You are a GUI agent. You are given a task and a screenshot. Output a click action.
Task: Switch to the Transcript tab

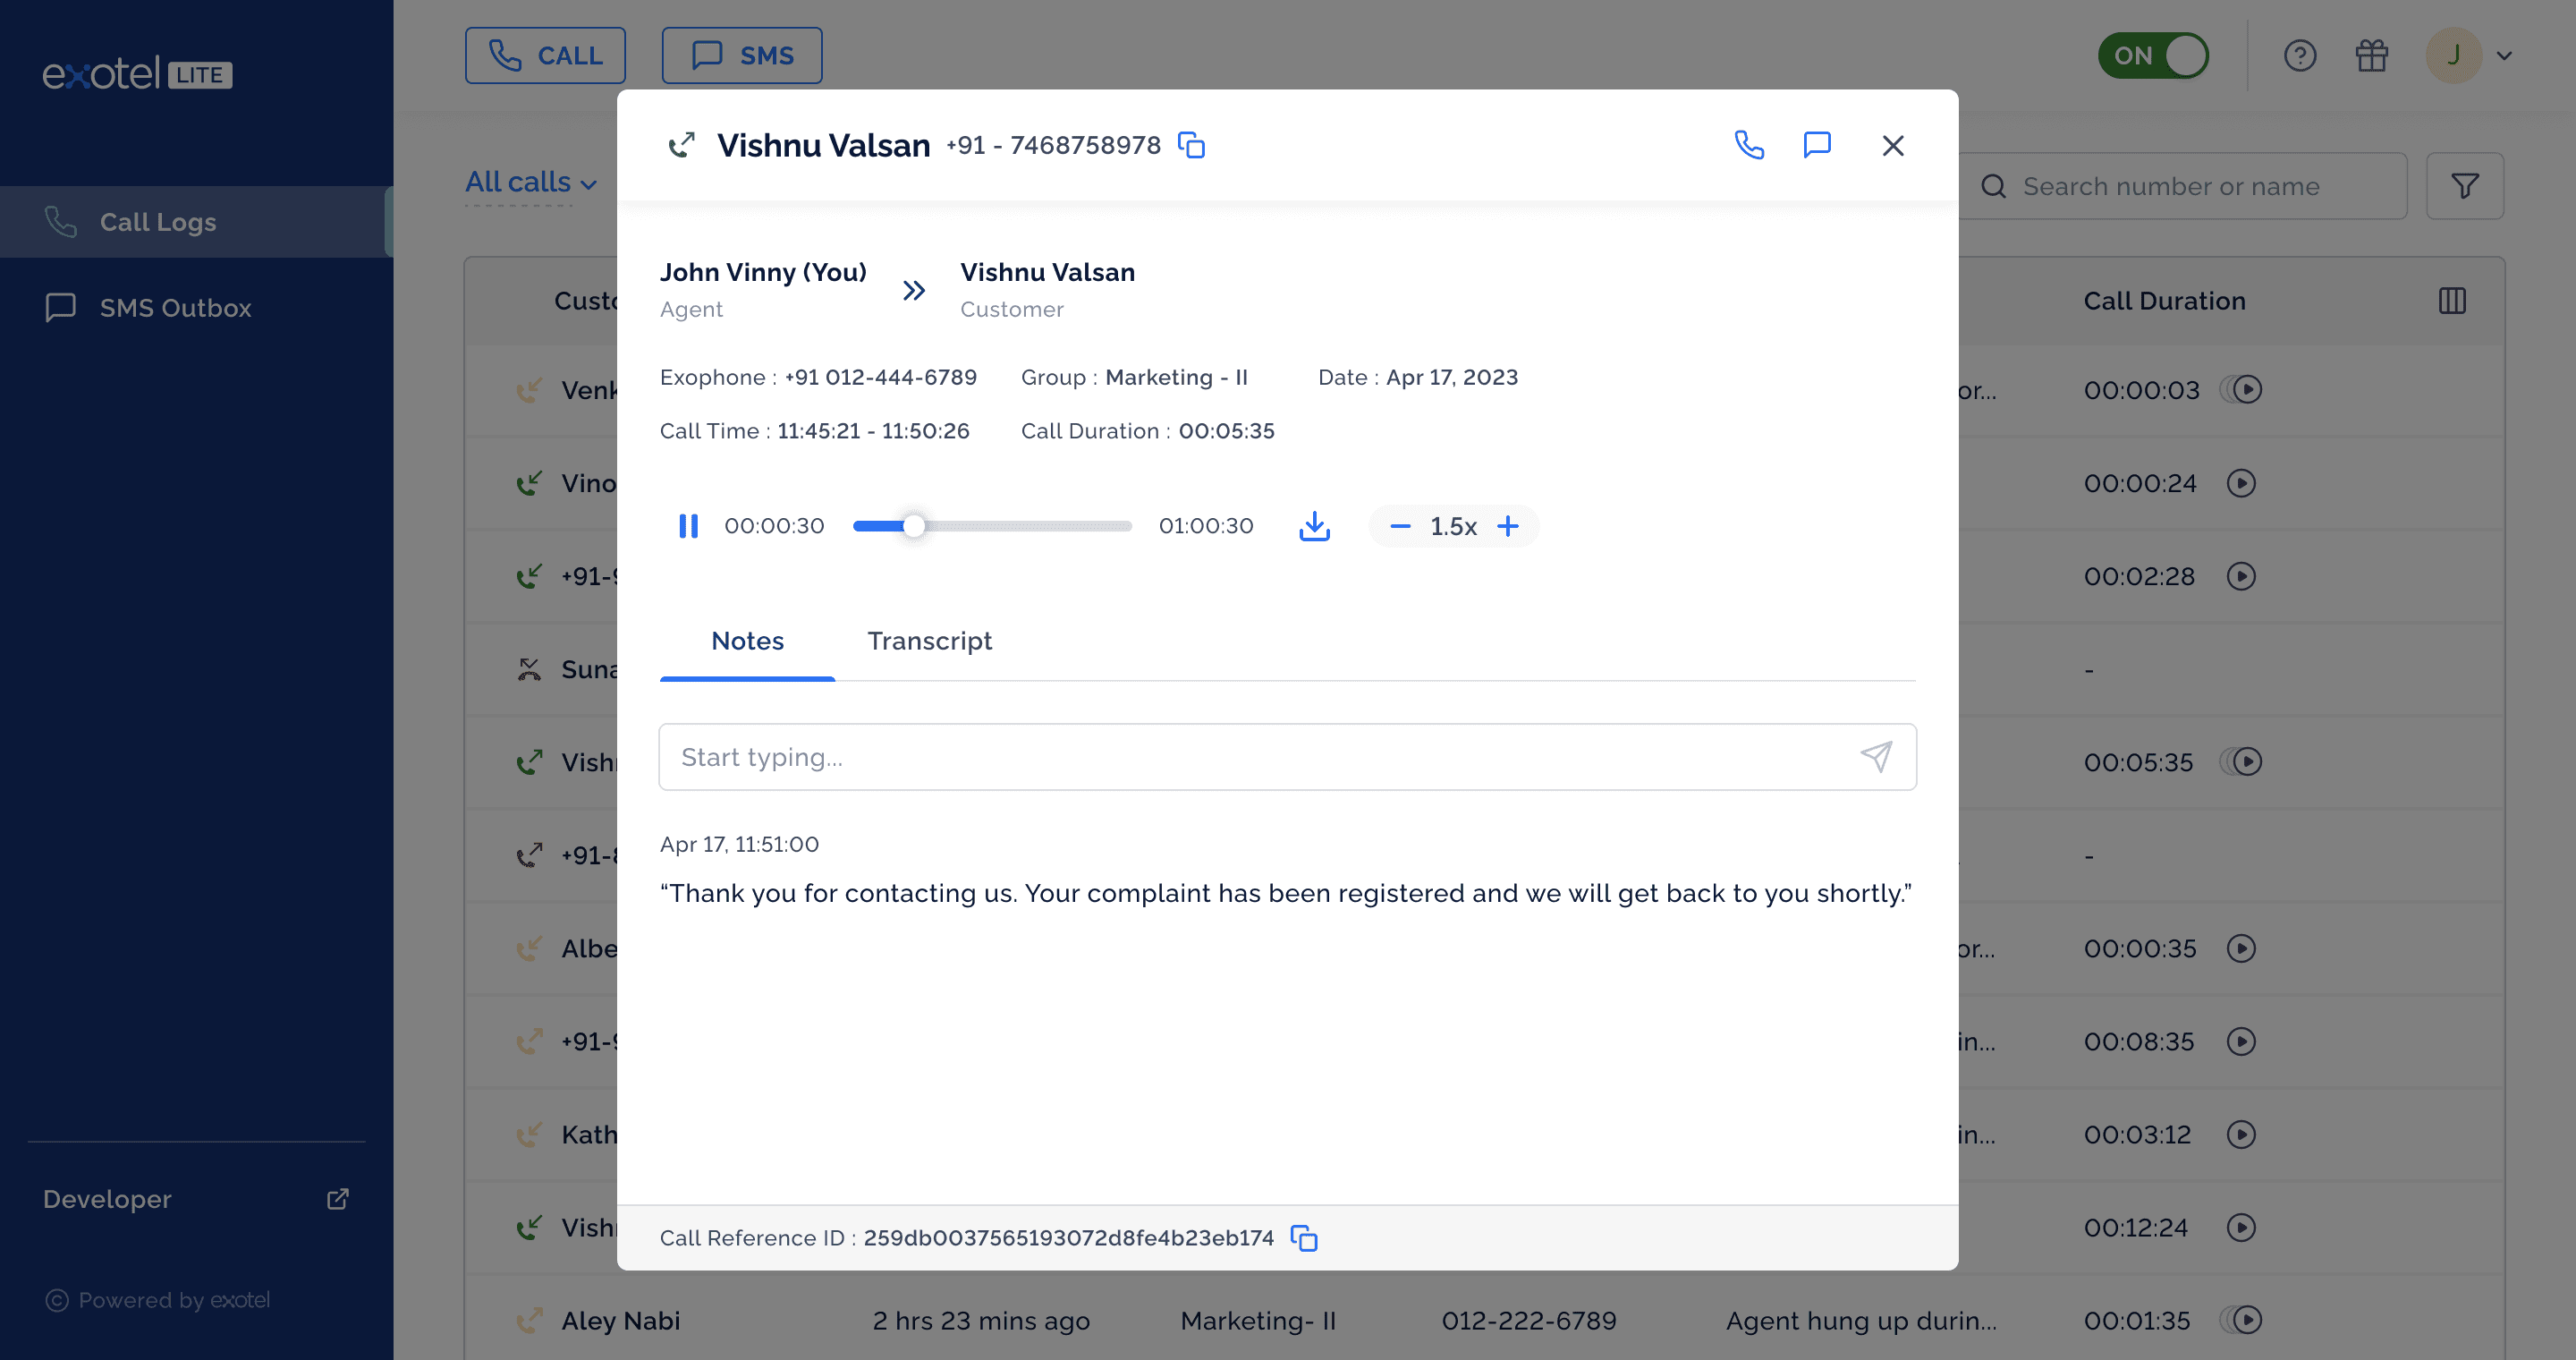click(x=929, y=641)
